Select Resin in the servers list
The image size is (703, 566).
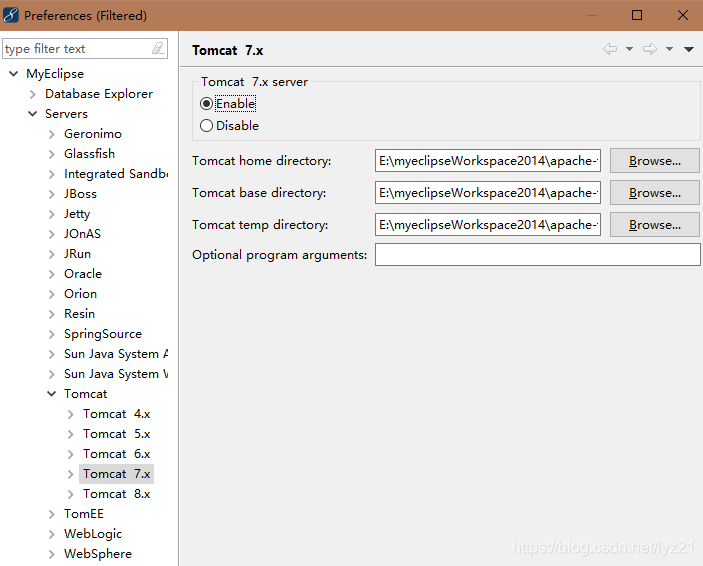79,314
